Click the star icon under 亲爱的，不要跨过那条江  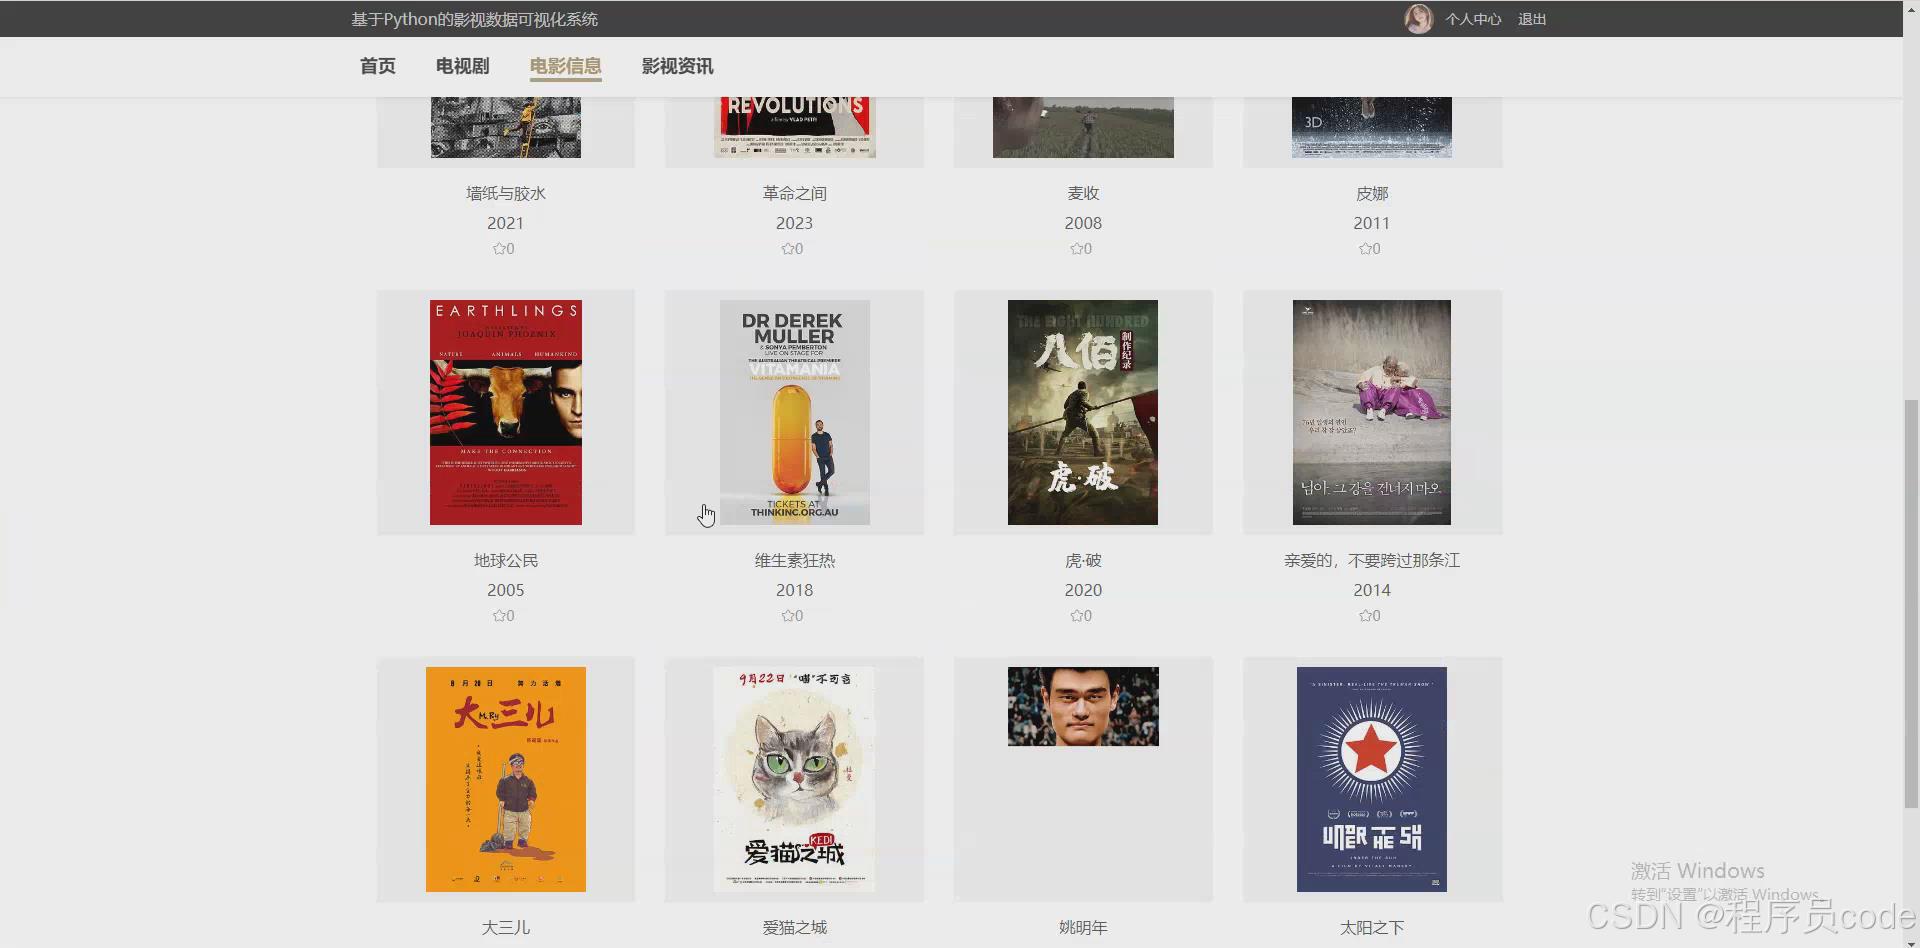click(1365, 616)
